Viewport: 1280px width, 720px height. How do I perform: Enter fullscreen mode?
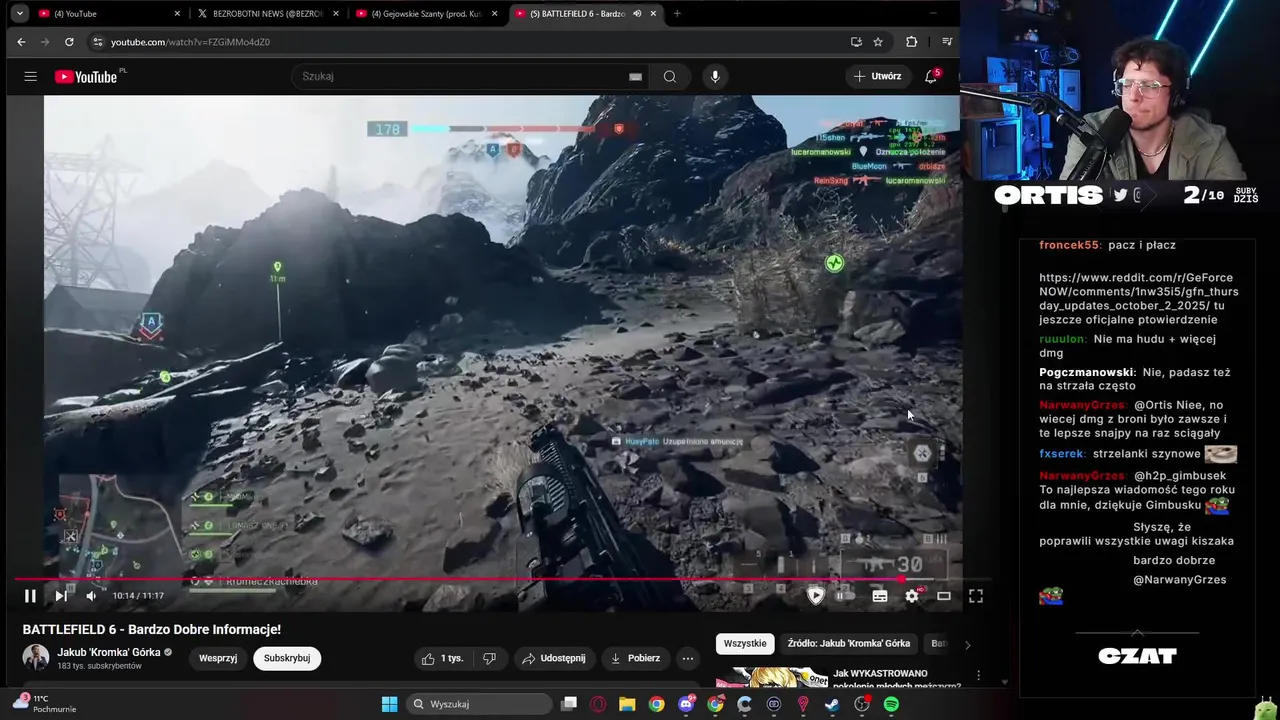(976, 596)
